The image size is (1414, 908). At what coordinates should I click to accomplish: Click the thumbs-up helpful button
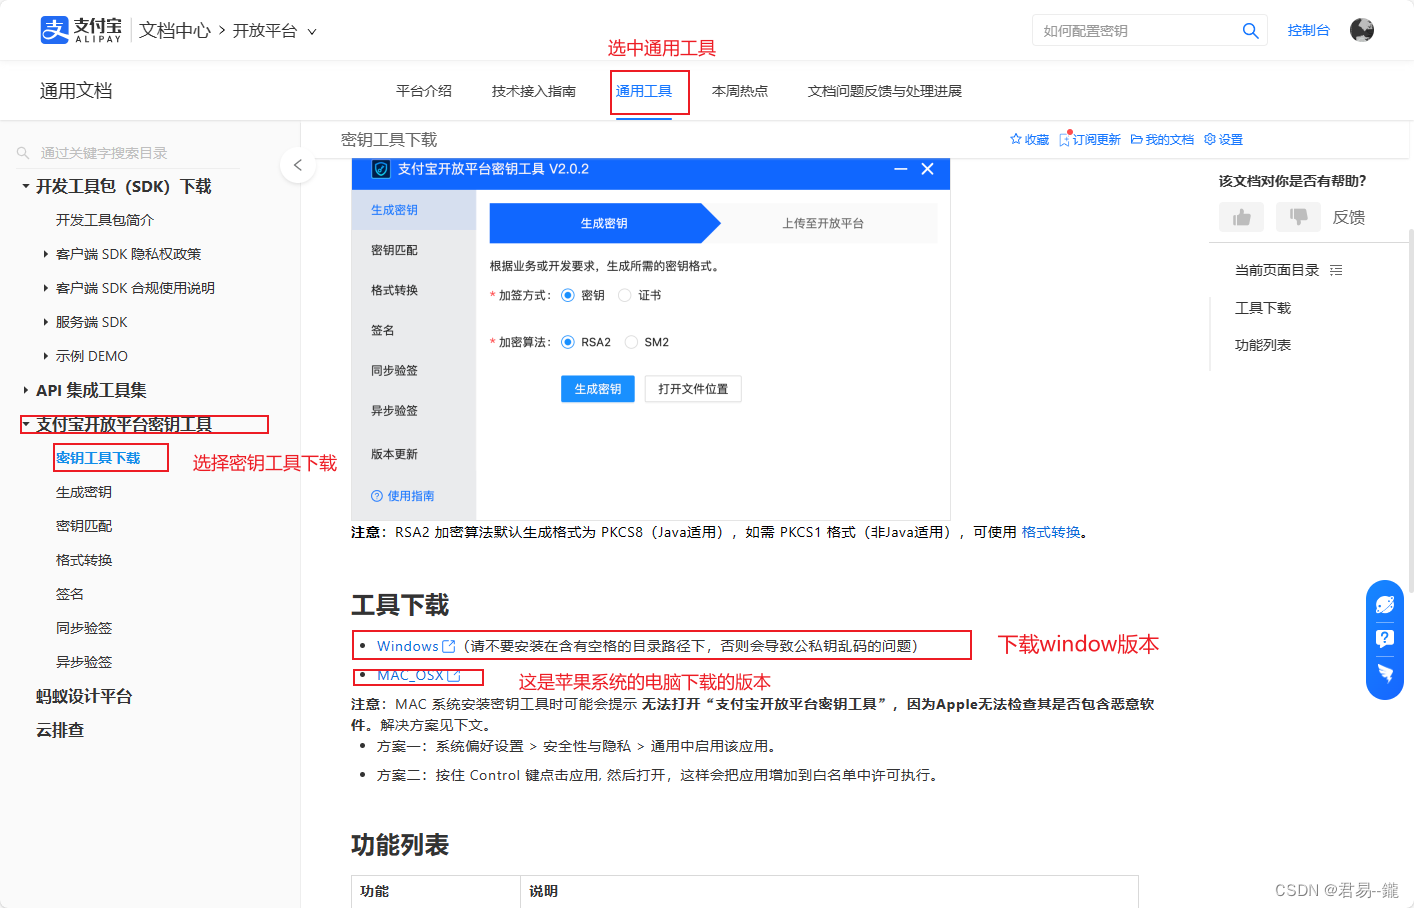1241,217
